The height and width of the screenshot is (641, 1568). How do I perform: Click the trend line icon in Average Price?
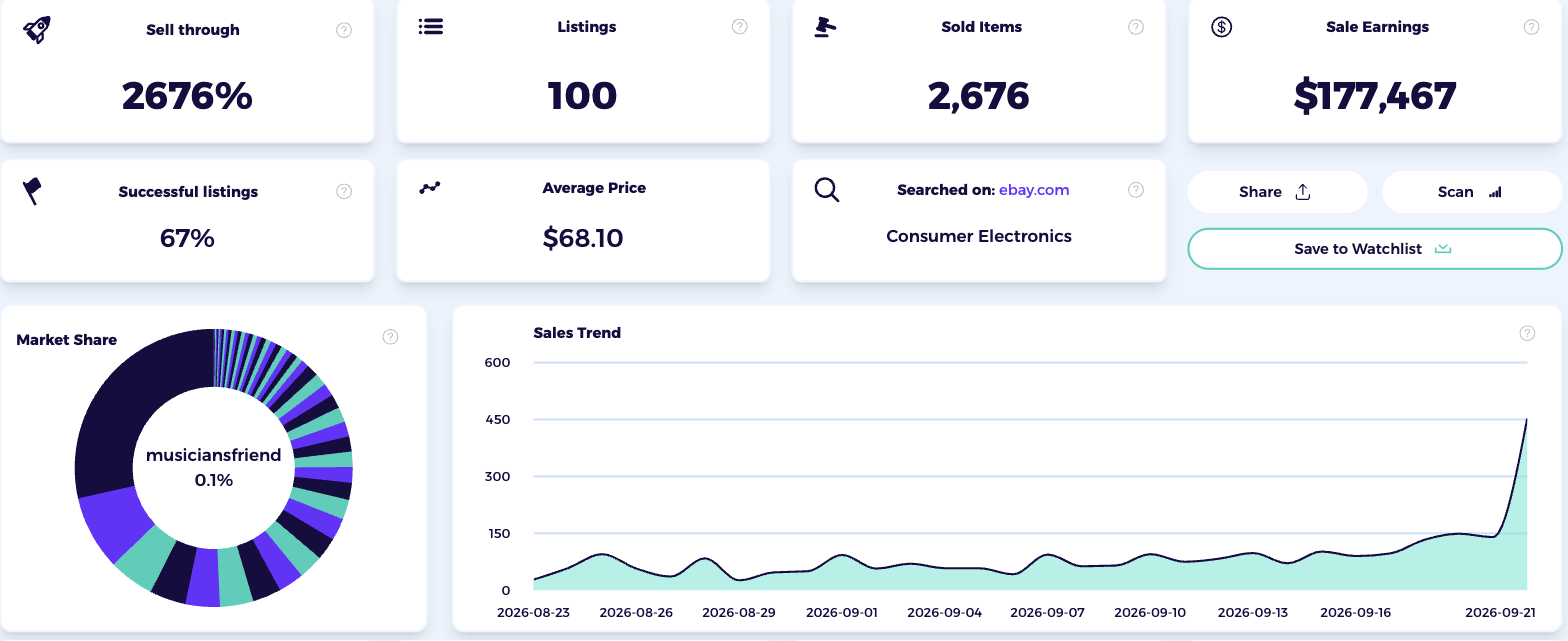[430, 187]
